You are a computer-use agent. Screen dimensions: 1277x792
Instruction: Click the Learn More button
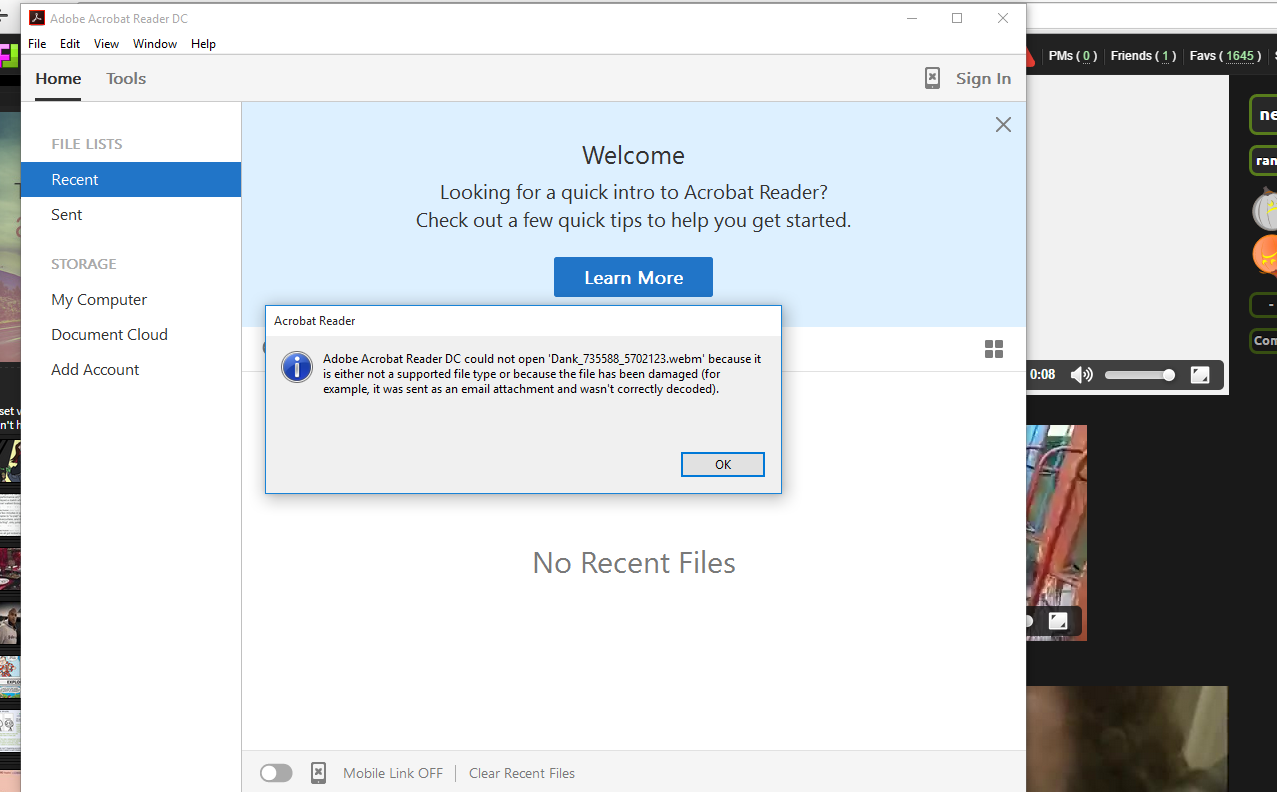point(633,277)
